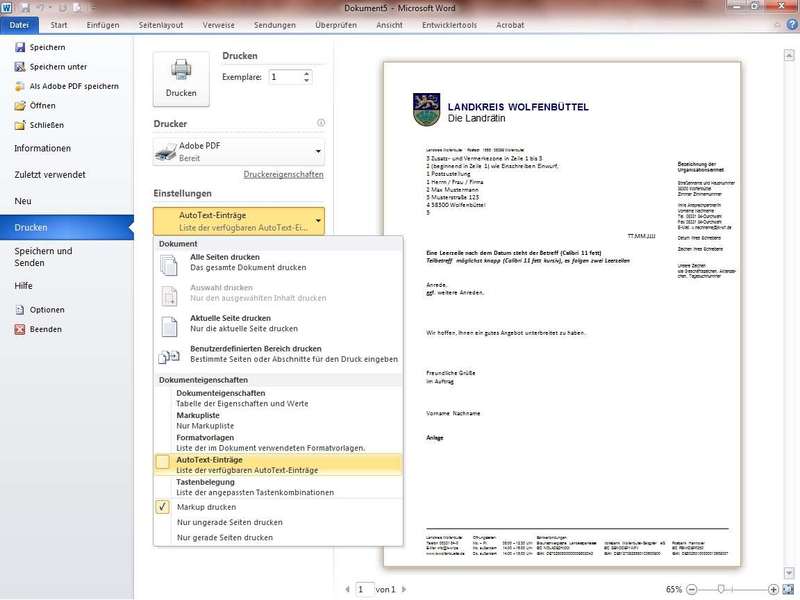Switch to the Seitenlayout ribbon tab
This screenshot has width=800, height=600.
(x=161, y=25)
